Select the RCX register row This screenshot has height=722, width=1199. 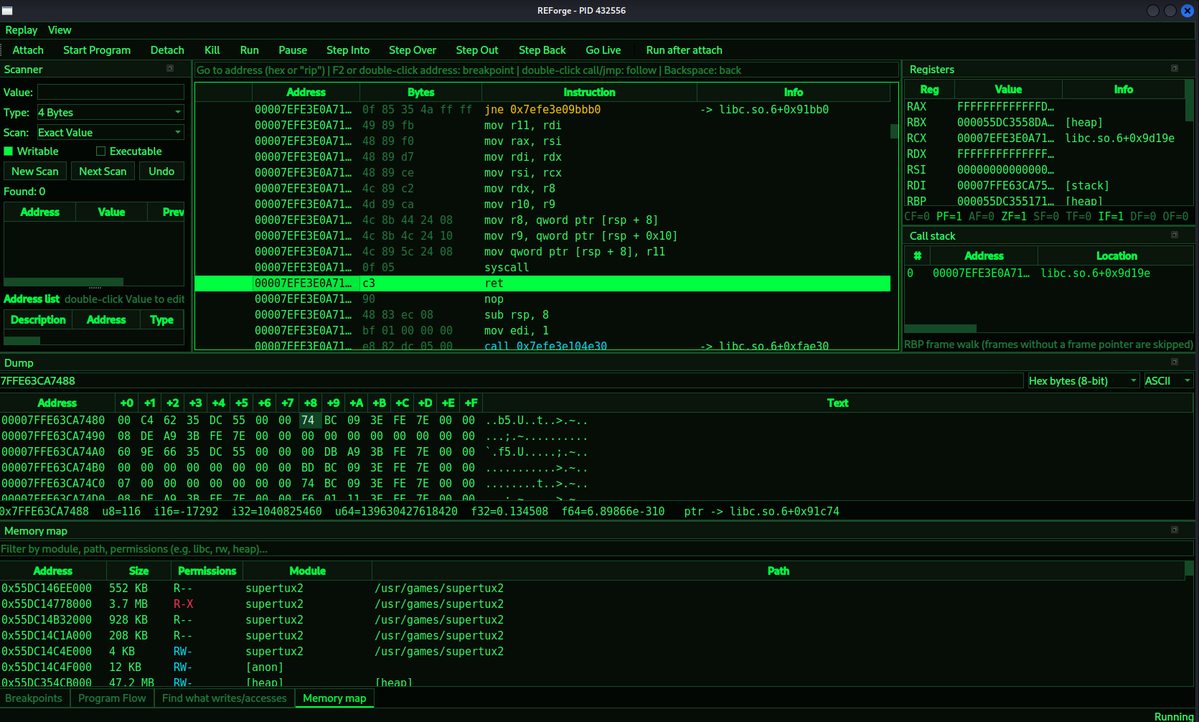click(1045, 138)
